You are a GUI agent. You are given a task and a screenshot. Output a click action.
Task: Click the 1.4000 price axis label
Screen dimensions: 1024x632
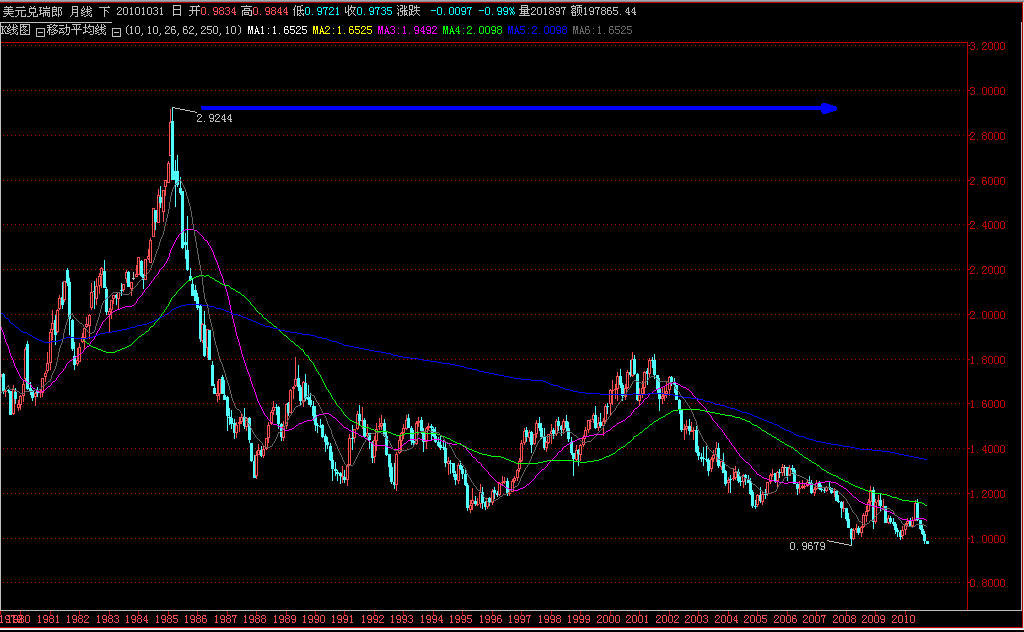pos(987,449)
